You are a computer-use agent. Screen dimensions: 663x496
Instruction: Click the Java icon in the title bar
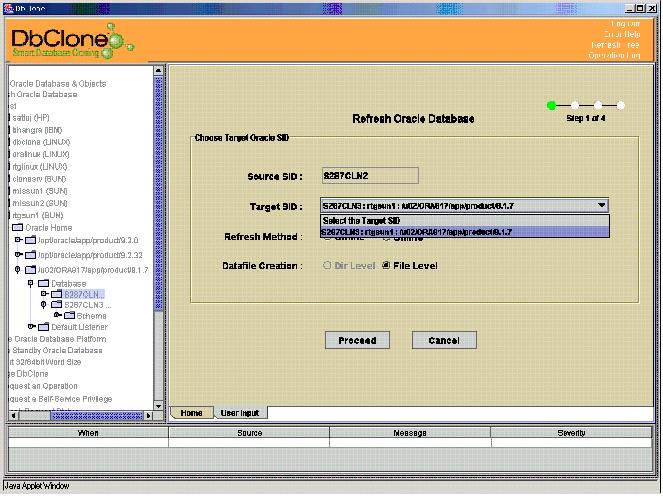point(8,8)
